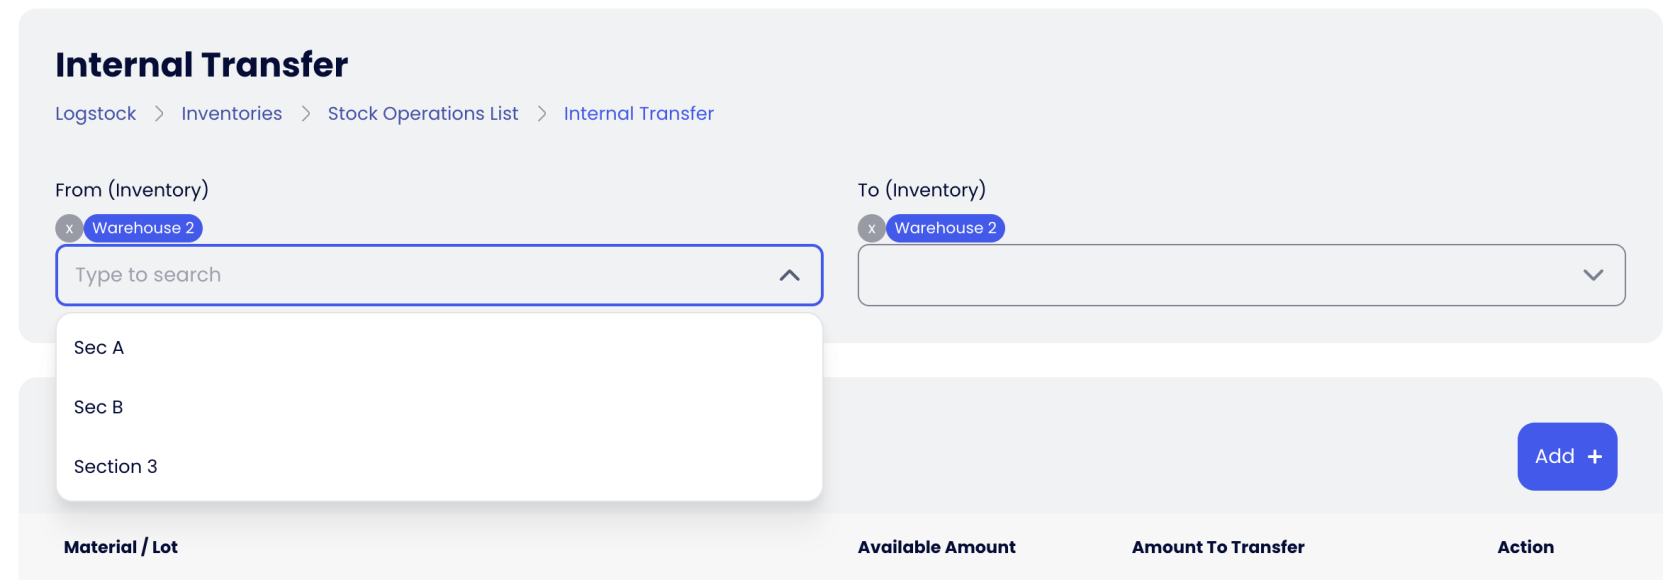1680x580 pixels.
Task: Click Material / Lot column header
Action: tap(121, 547)
